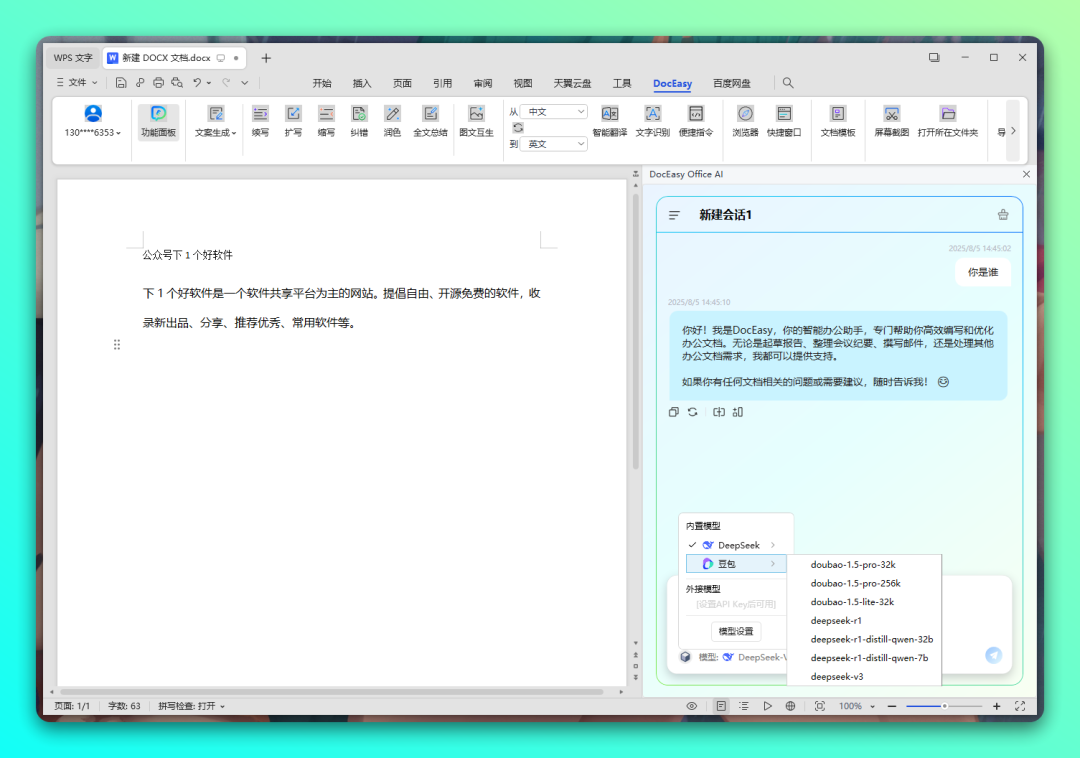Click the 模型设置 button

point(737,632)
